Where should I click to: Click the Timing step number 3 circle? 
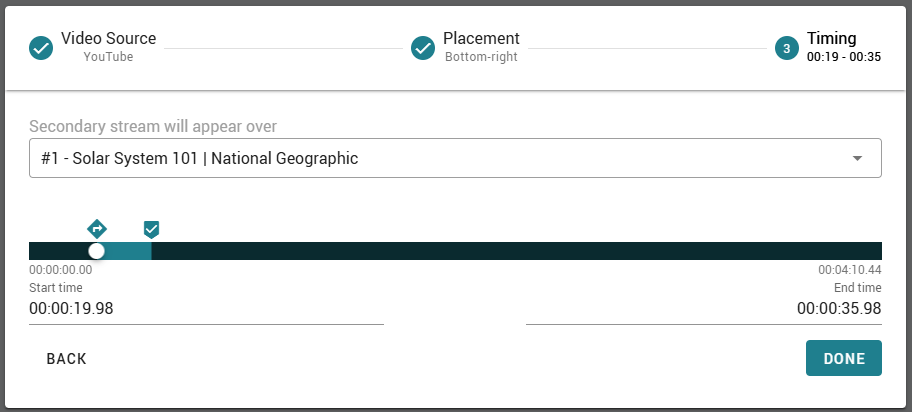coord(787,48)
